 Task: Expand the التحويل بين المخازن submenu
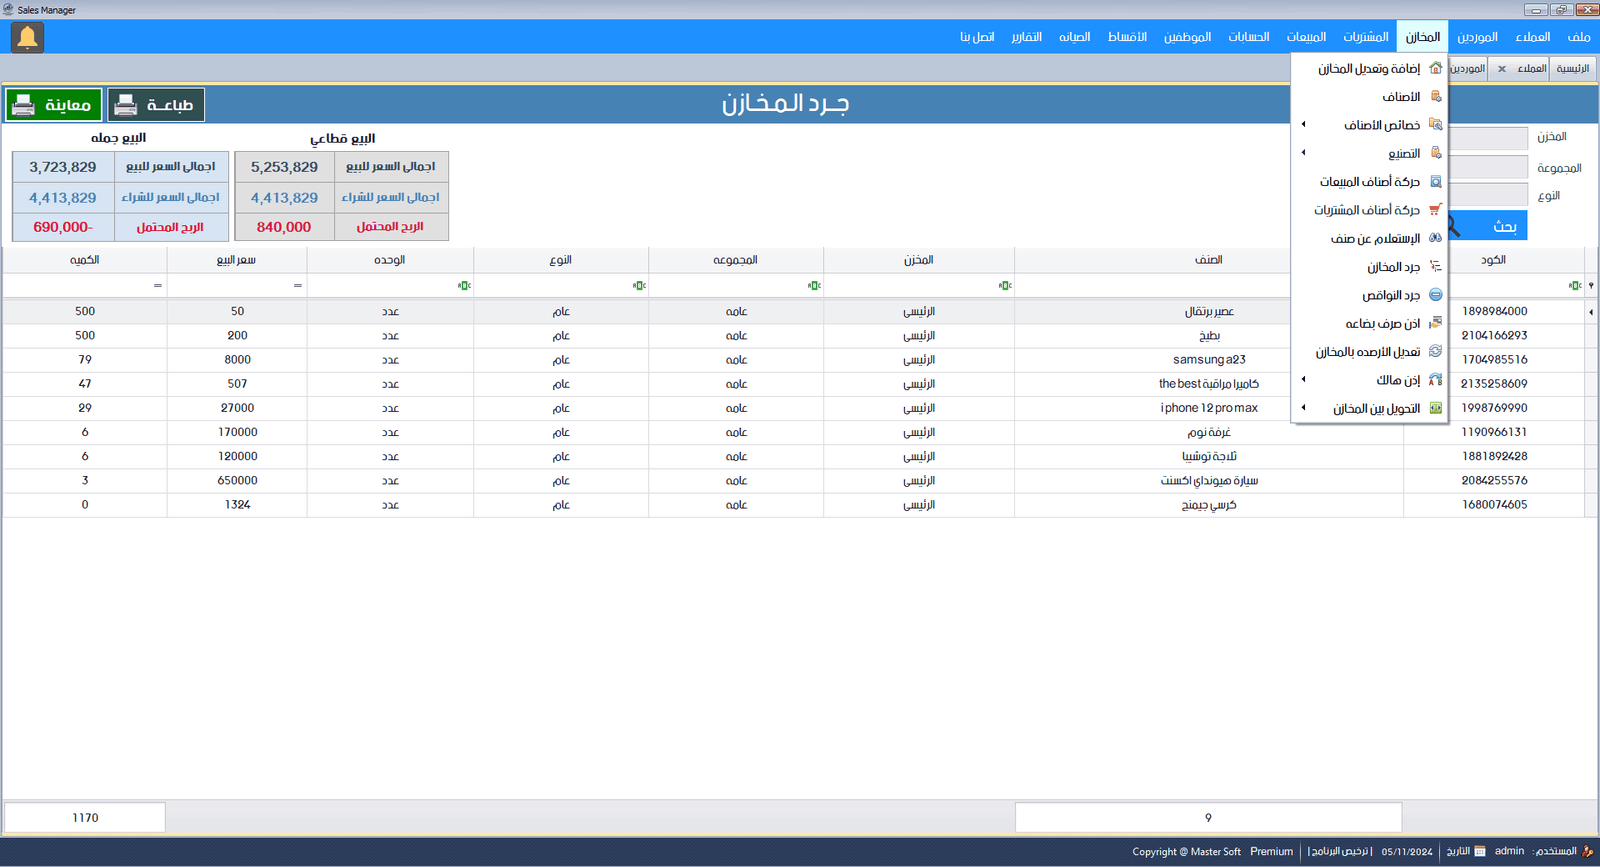pyautogui.click(x=1303, y=408)
